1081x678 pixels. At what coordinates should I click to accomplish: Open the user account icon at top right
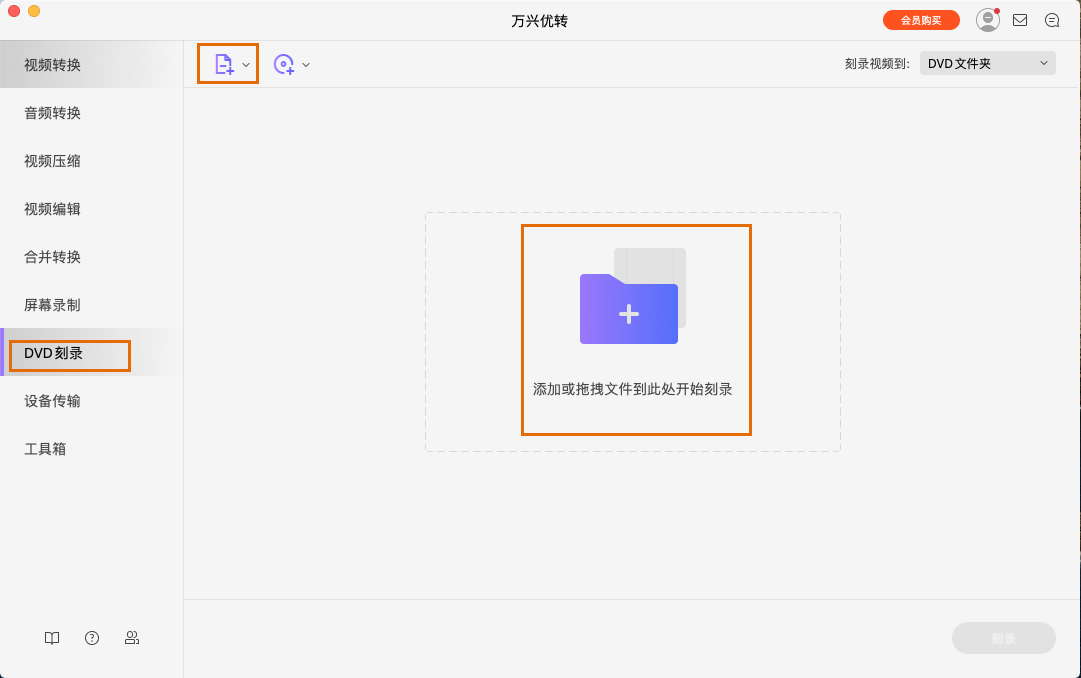tap(987, 19)
